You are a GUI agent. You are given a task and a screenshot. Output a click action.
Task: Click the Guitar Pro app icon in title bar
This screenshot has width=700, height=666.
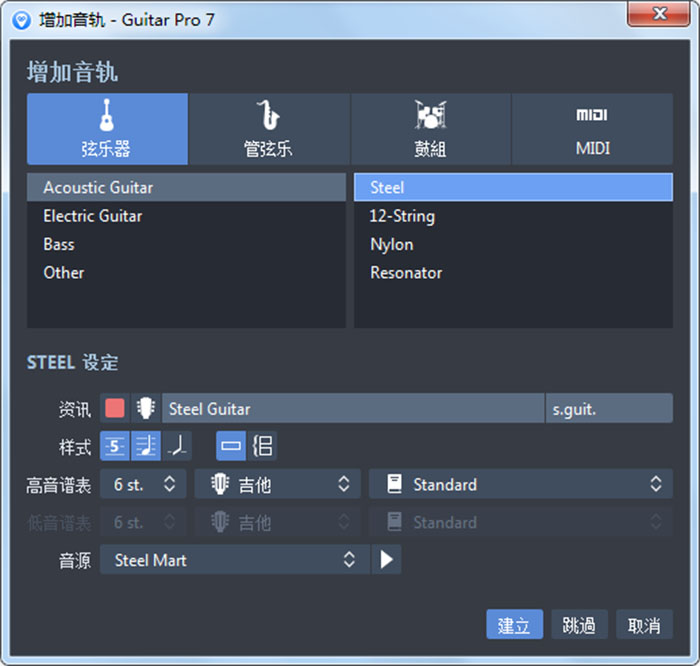pos(21,20)
